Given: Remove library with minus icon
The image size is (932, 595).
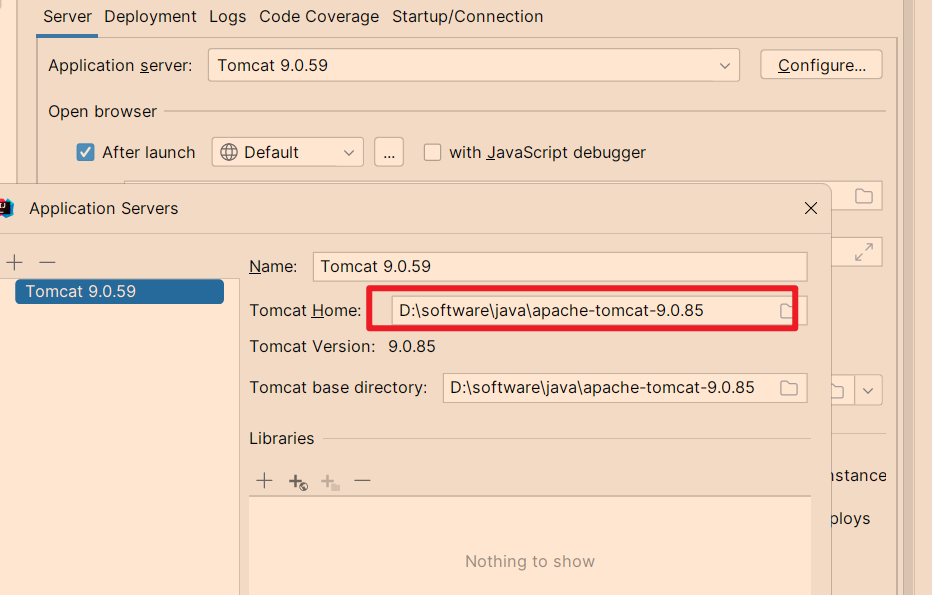Looking at the screenshot, I should tap(362, 480).
